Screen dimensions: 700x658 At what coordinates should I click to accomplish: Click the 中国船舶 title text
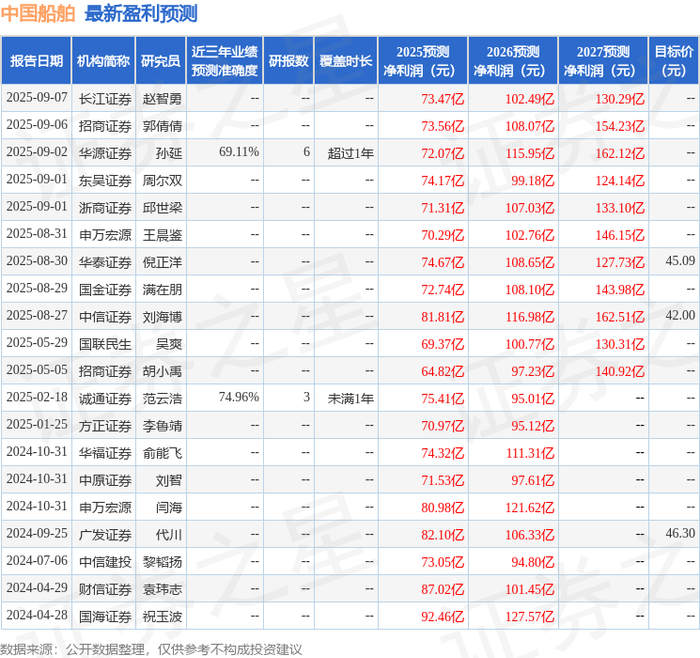(38, 14)
